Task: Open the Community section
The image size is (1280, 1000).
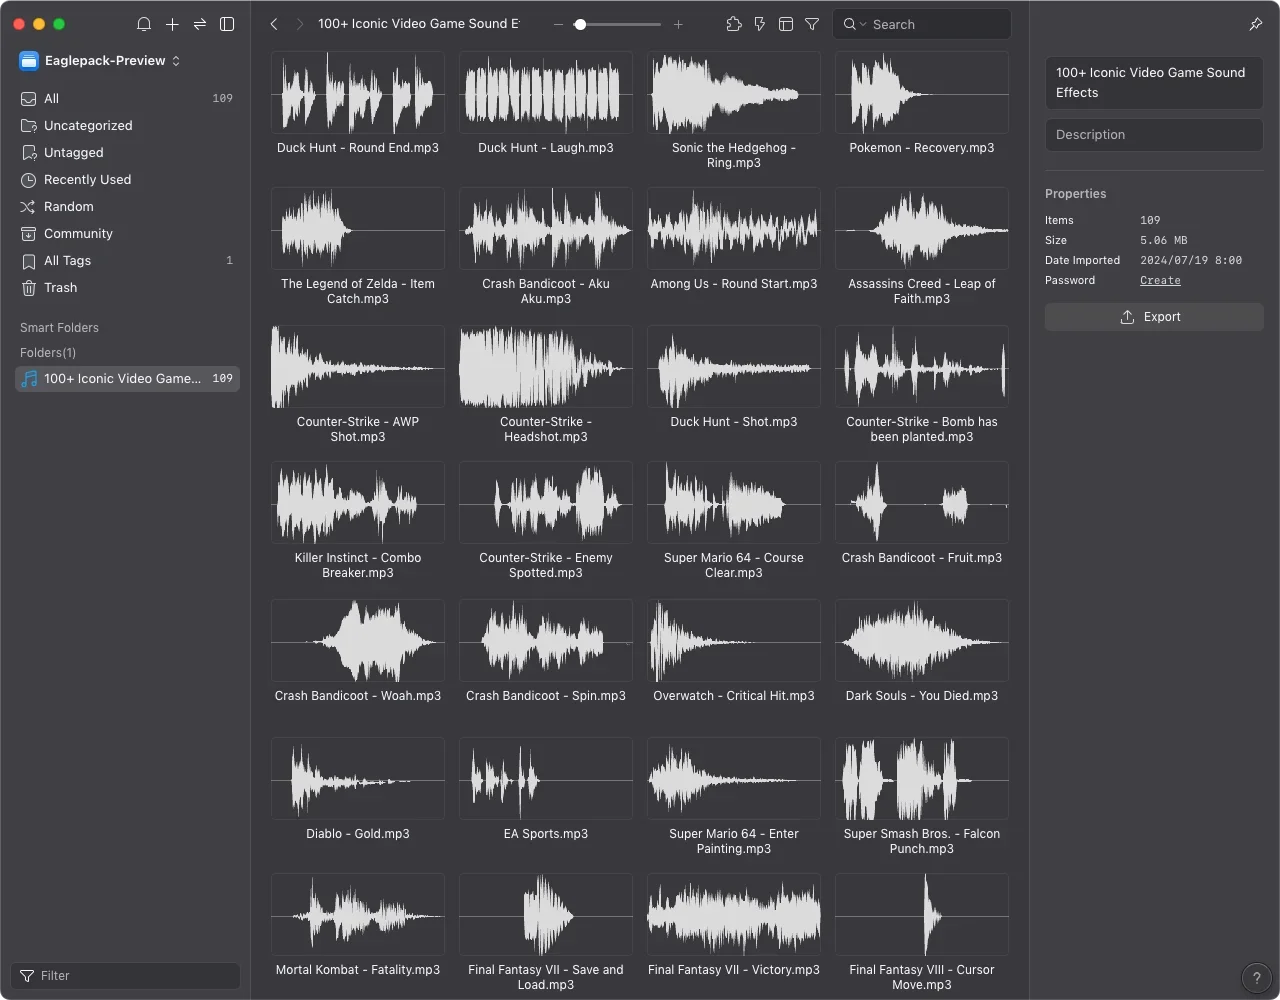Action: tap(127, 233)
